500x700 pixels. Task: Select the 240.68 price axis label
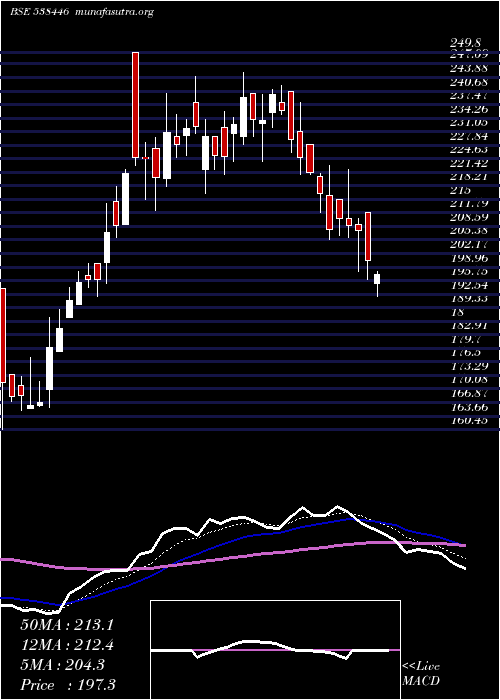pos(469,83)
